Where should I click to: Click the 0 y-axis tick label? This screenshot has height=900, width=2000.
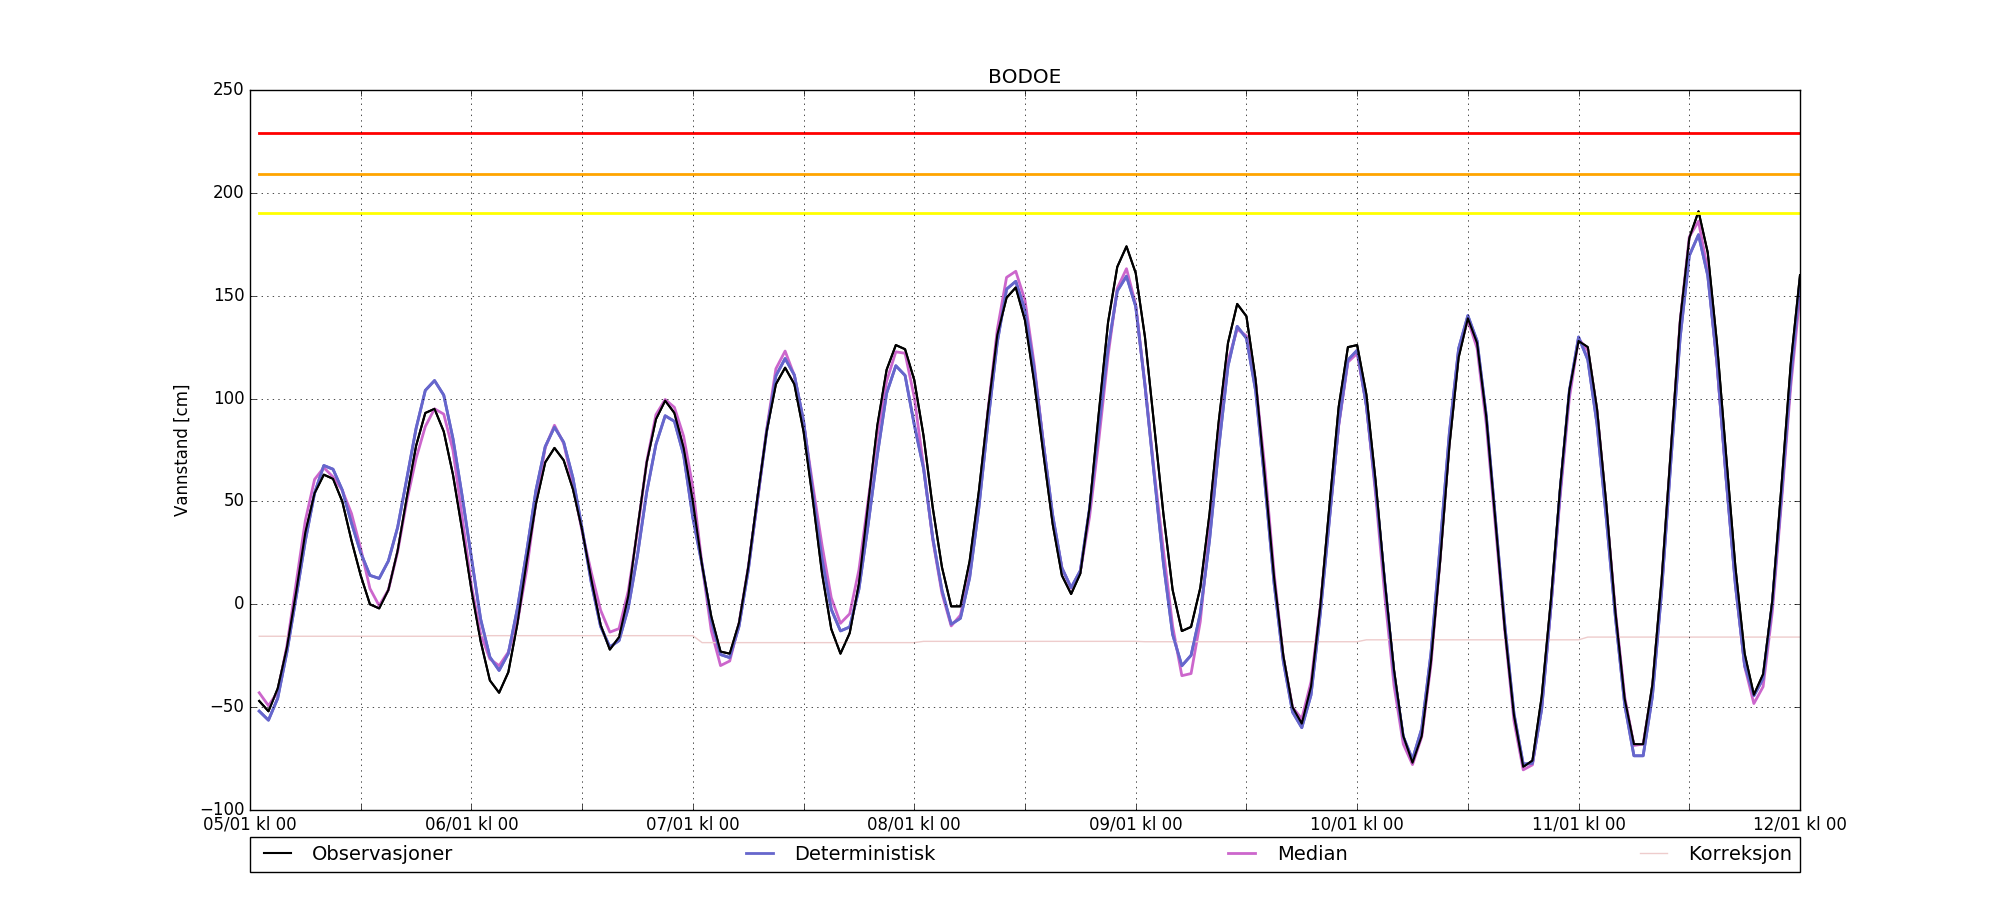tap(238, 604)
